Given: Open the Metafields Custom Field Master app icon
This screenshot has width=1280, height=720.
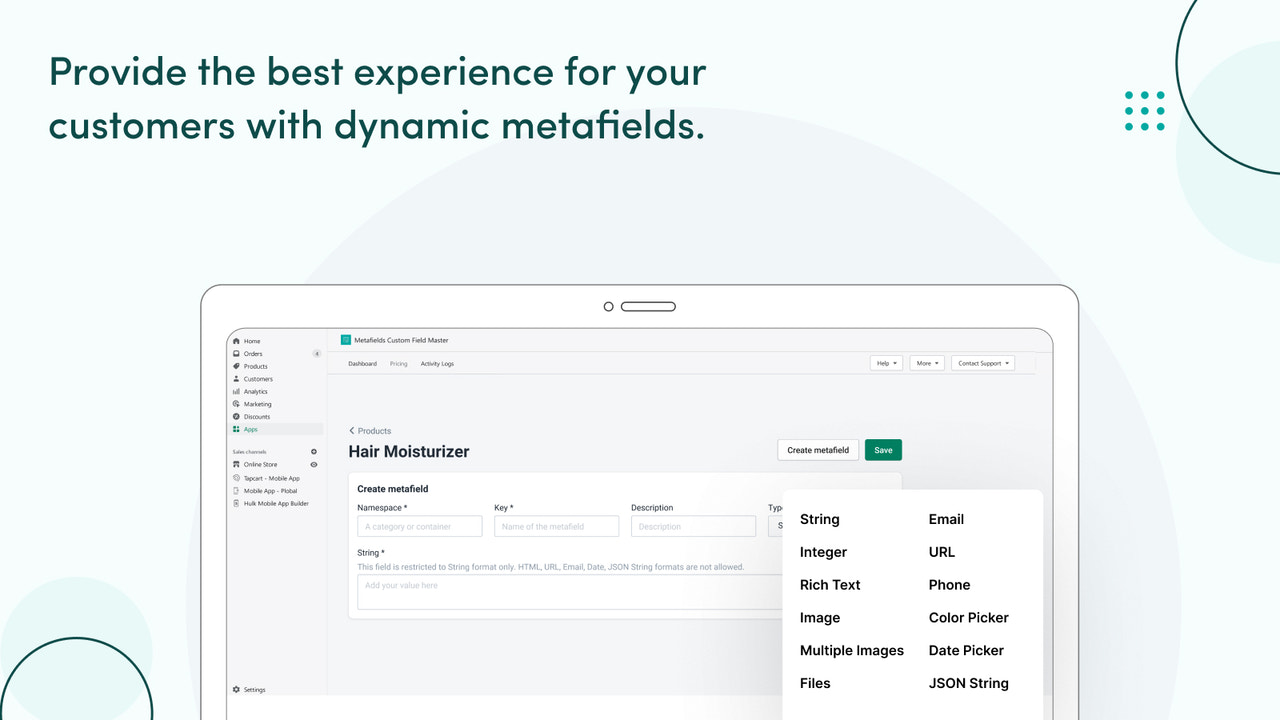Looking at the screenshot, I should tap(348, 339).
